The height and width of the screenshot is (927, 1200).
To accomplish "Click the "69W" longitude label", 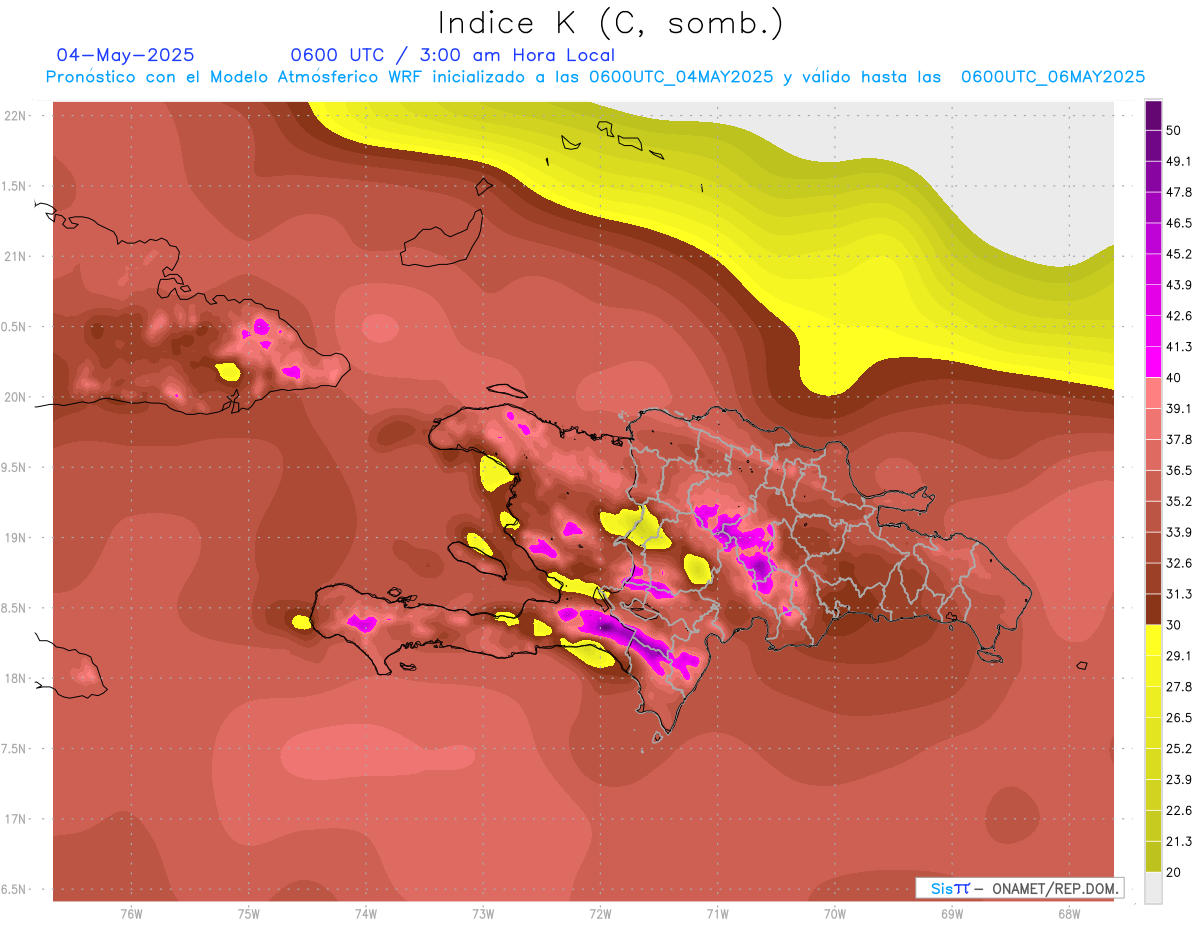I will tap(952, 913).
